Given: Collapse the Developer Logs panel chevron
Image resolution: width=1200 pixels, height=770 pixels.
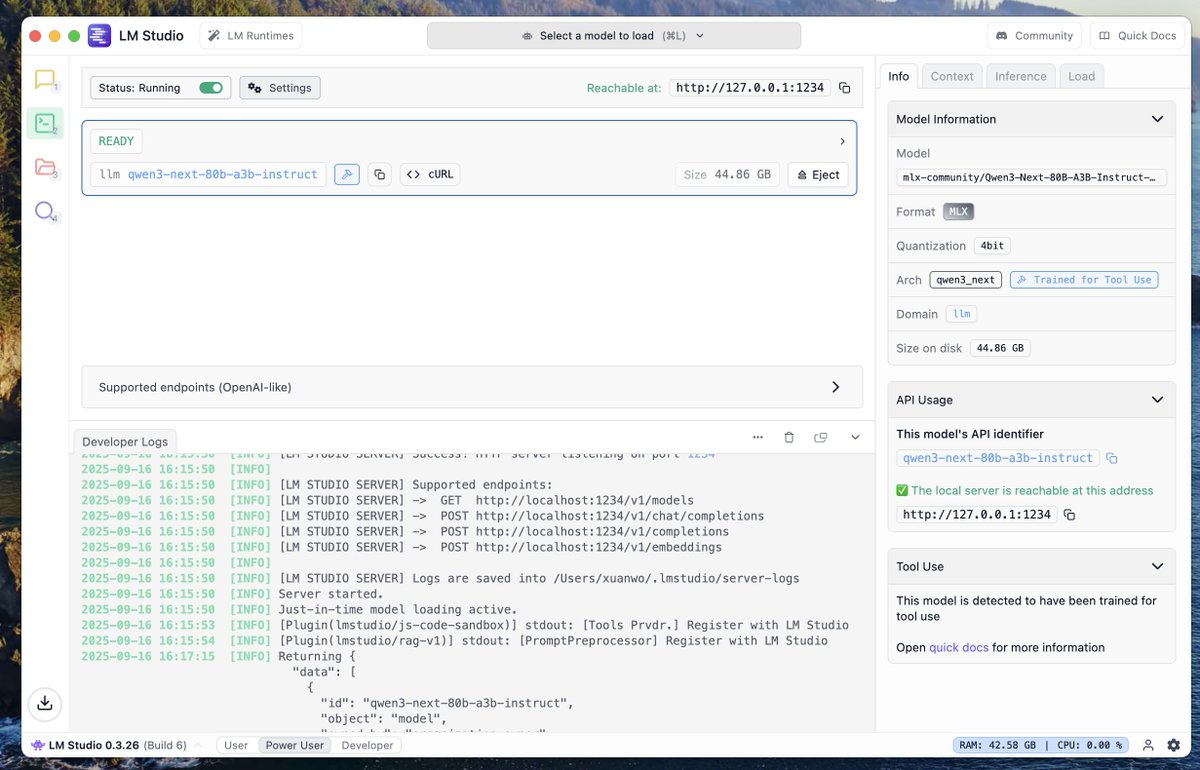Looking at the screenshot, I should [x=855, y=437].
